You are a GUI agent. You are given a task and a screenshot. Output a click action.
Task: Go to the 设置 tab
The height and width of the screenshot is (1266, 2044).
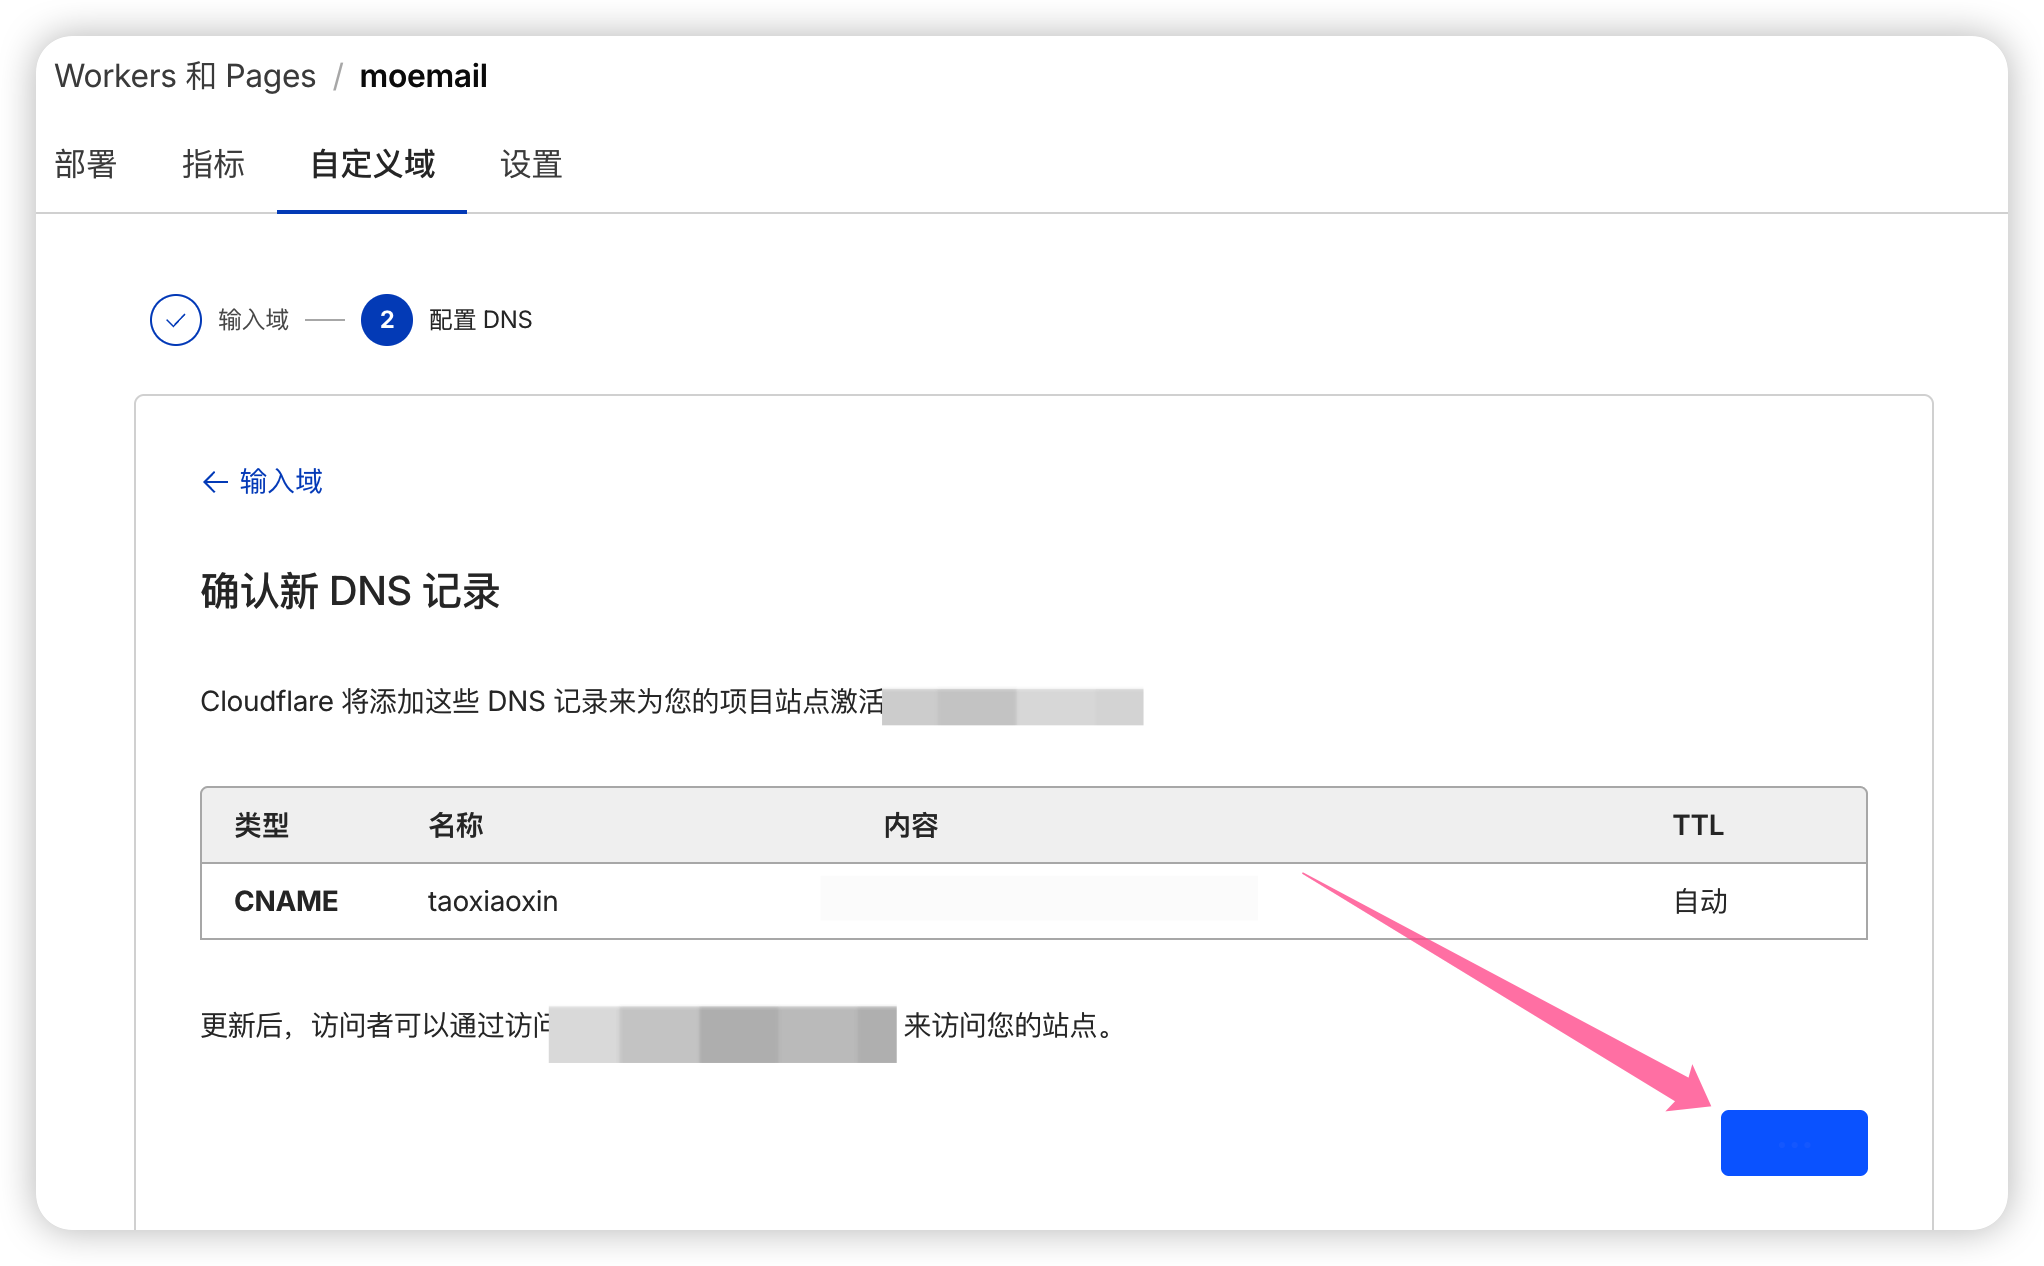click(x=531, y=164)
